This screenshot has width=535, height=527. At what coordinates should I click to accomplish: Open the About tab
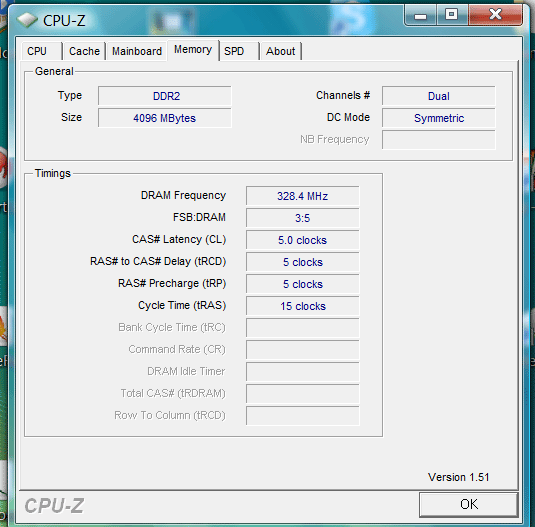[280, 51]
